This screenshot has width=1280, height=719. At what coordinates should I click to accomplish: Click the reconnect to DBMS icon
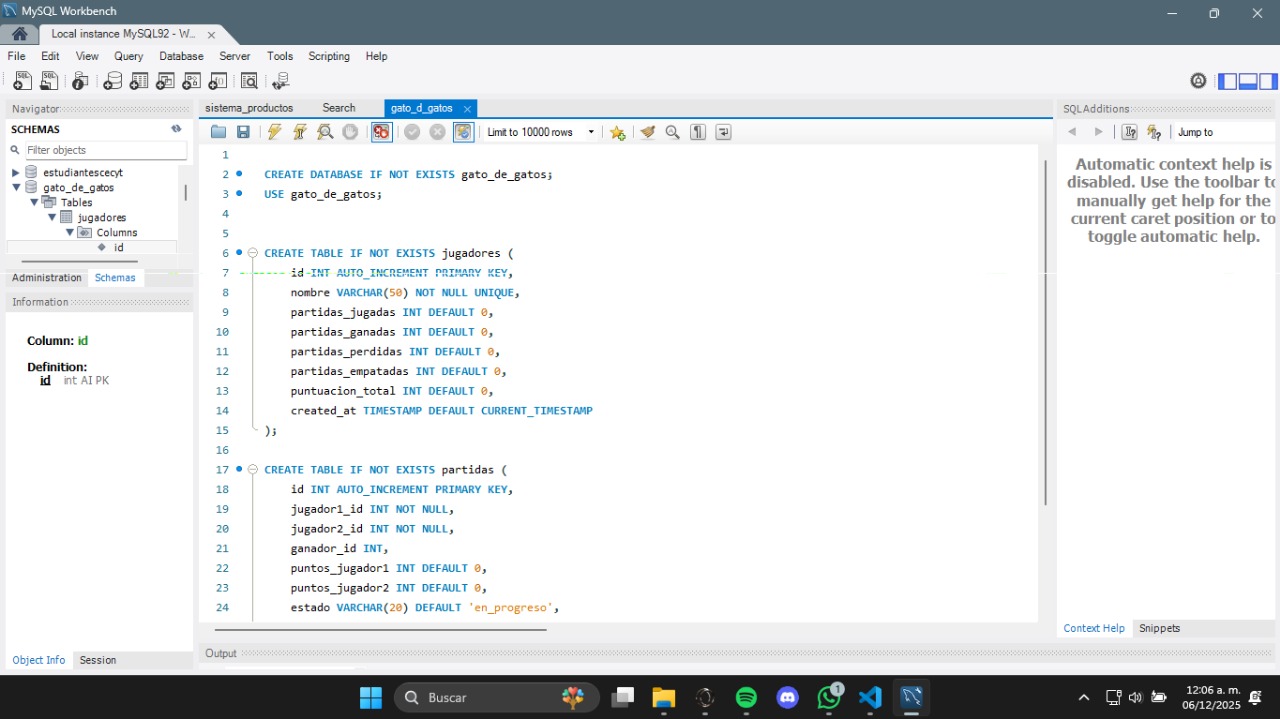pyautogui.click(x=281, y=81)
